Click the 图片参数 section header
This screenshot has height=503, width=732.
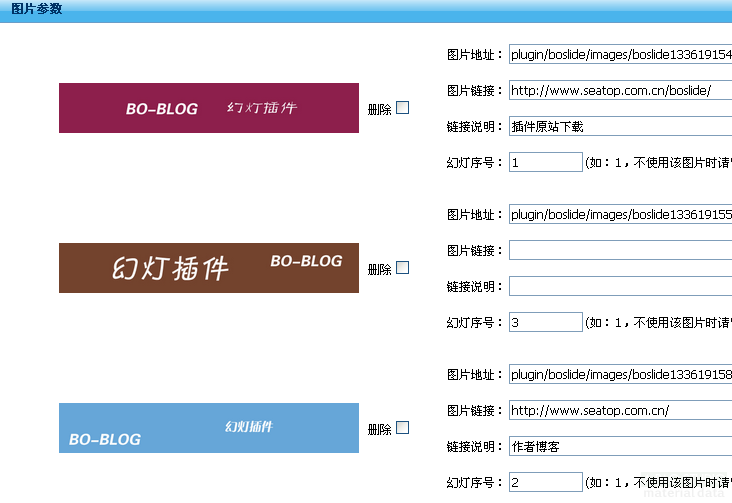click(36, 9)
